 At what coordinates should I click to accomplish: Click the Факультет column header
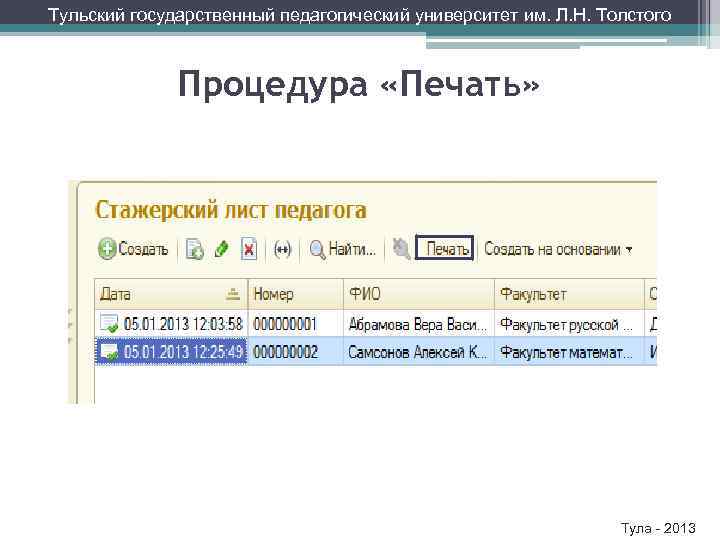click(x=569, y=294)
